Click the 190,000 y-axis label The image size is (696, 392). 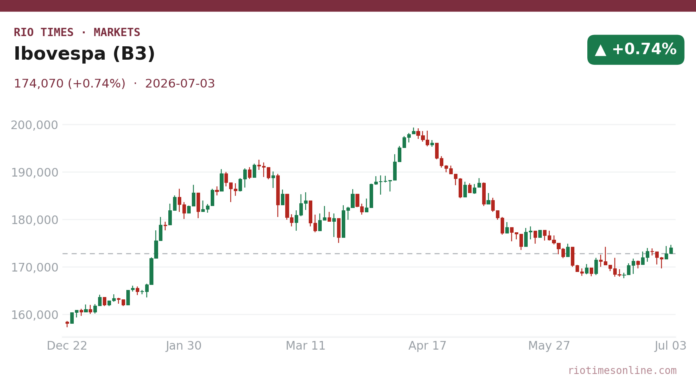[35, 172]
